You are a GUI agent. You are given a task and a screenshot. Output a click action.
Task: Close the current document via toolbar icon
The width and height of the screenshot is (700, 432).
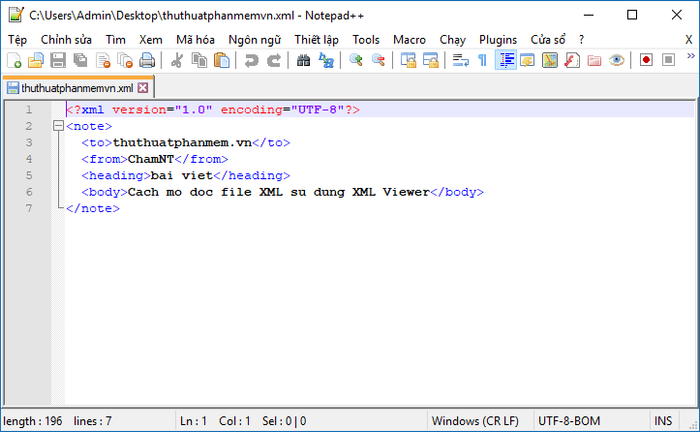click(103, 60)
